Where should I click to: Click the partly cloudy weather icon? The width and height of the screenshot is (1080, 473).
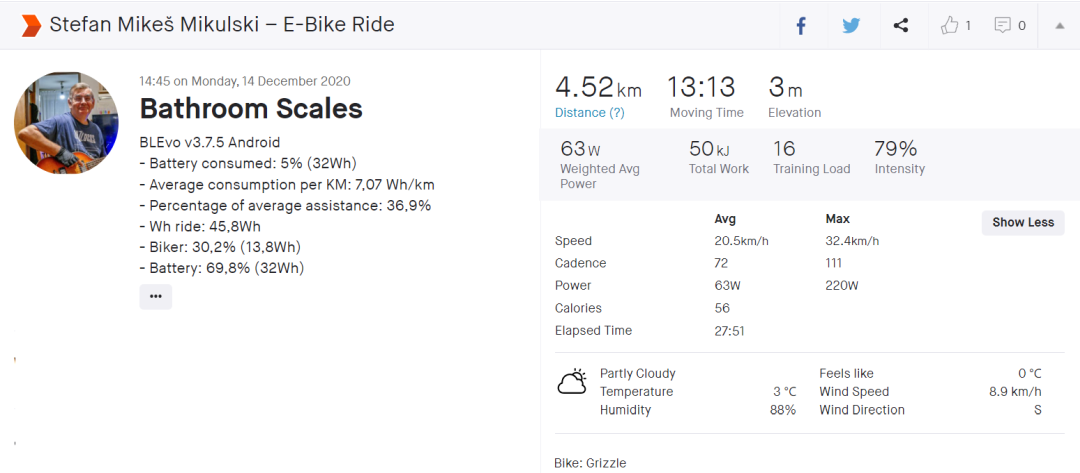click(x=572, y=382)
